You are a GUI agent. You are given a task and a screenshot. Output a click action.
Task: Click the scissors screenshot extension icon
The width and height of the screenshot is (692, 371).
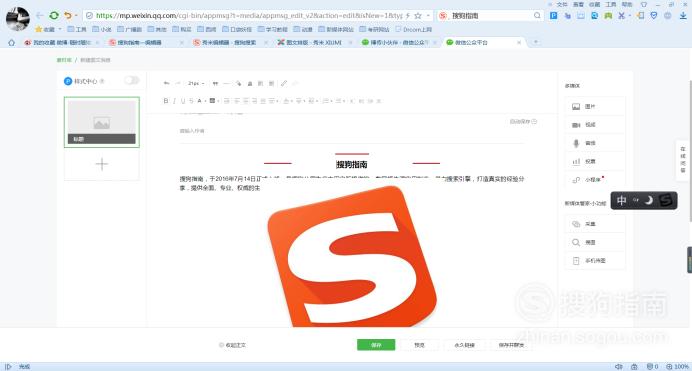click(621, 15)
